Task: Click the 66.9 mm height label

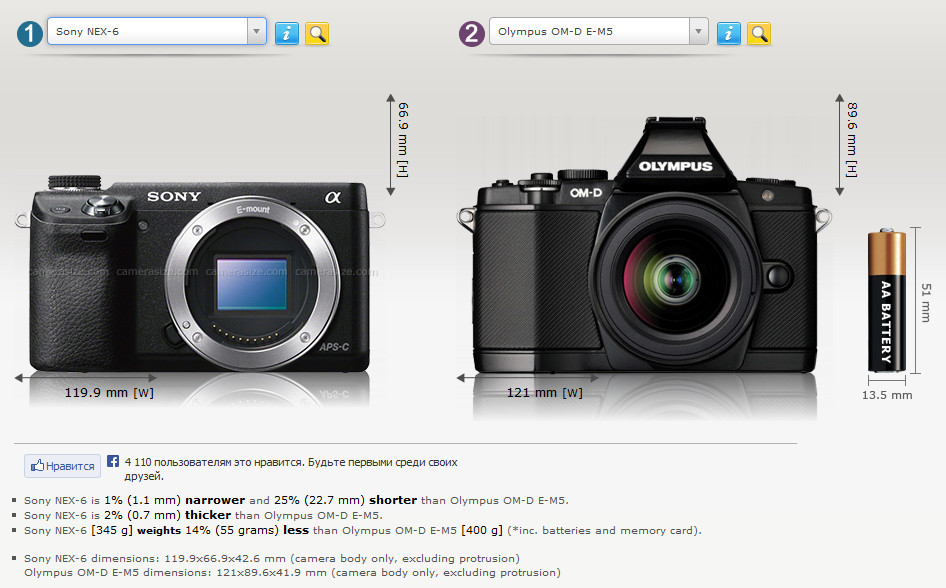Action: [404, 139]
